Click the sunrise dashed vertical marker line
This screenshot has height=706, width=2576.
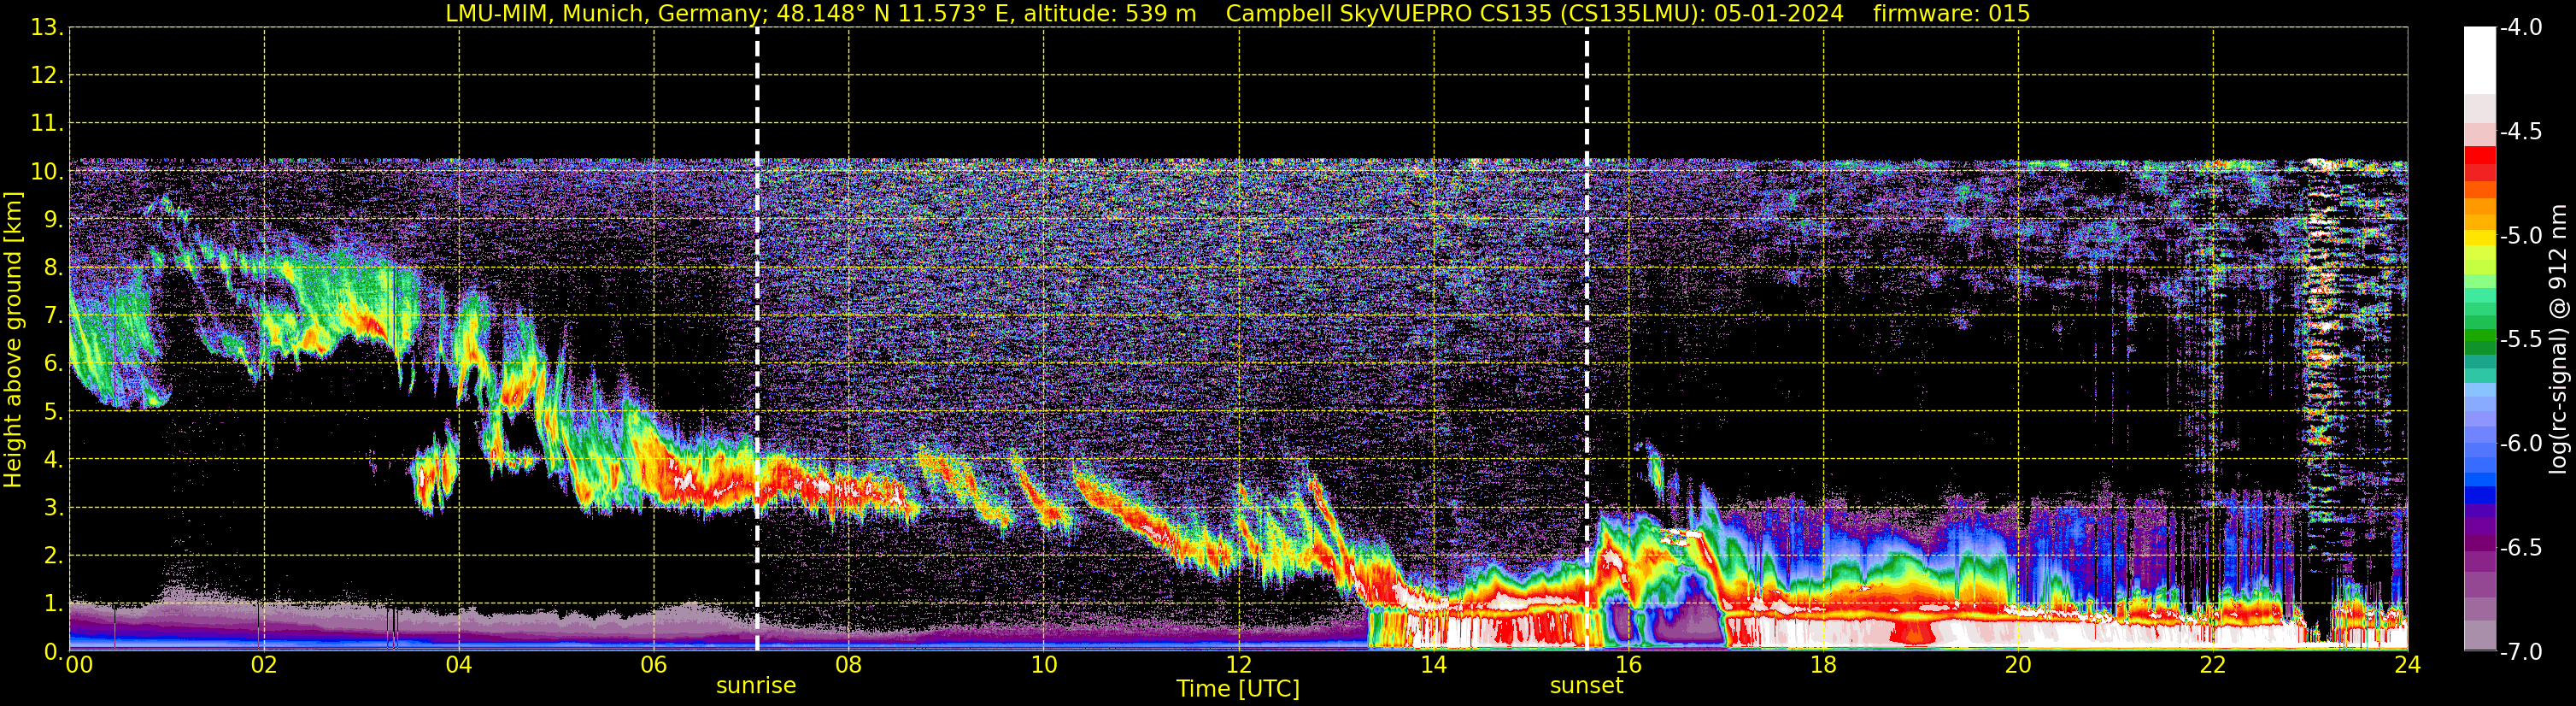coord(757,339)
